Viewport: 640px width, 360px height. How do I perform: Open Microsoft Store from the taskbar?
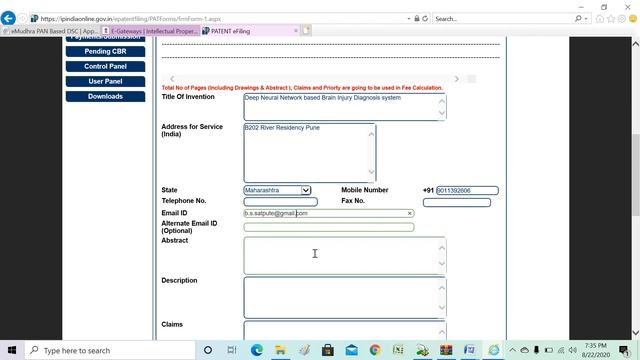click(327, 350)
